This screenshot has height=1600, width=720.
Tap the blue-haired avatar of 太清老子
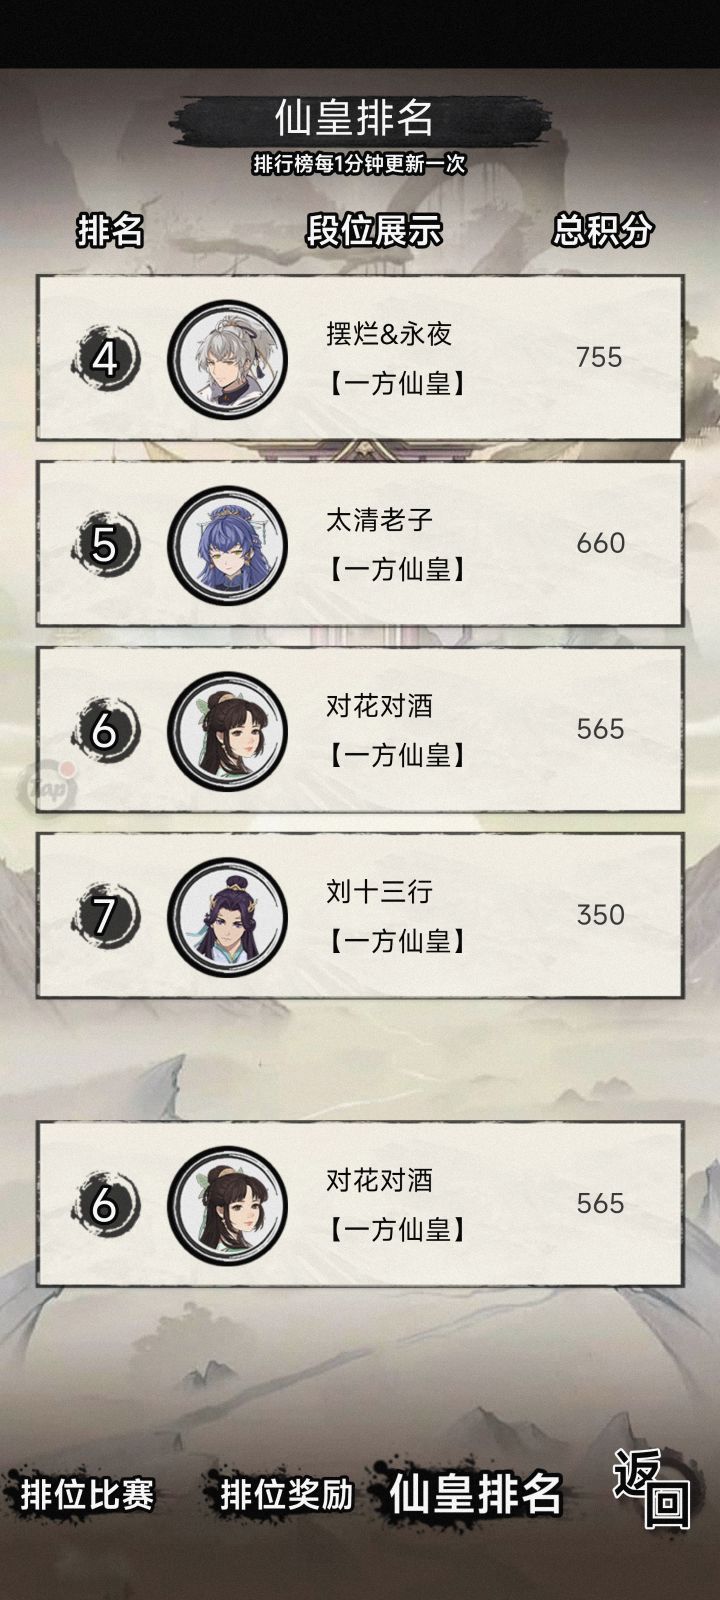tap(227, 544)
